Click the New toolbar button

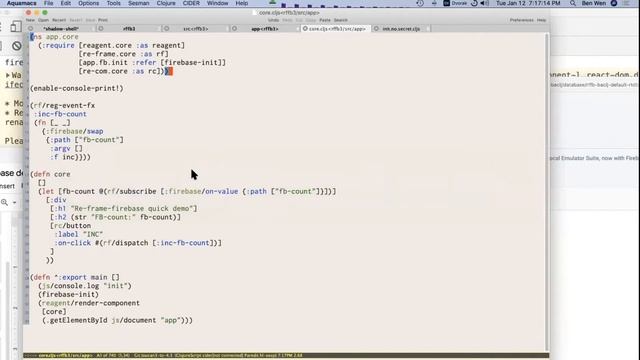30,20
